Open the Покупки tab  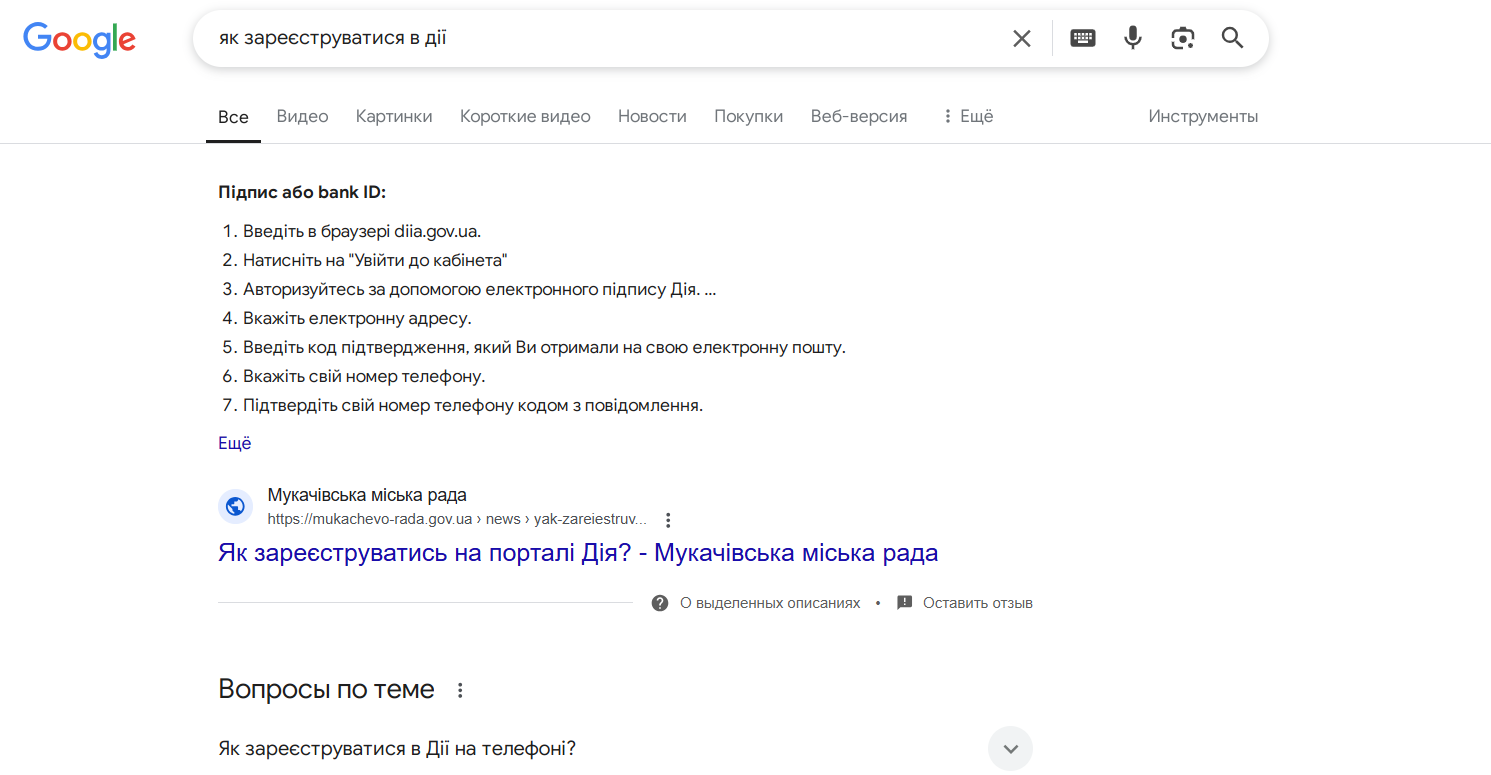[x=748, y=116]
